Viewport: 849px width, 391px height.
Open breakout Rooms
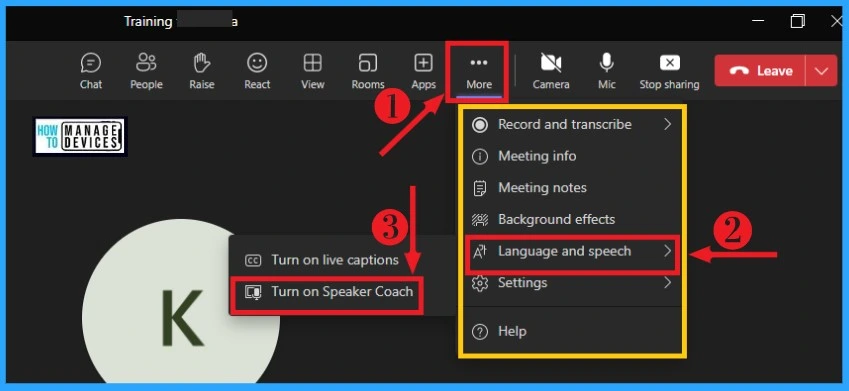(368, 71)
